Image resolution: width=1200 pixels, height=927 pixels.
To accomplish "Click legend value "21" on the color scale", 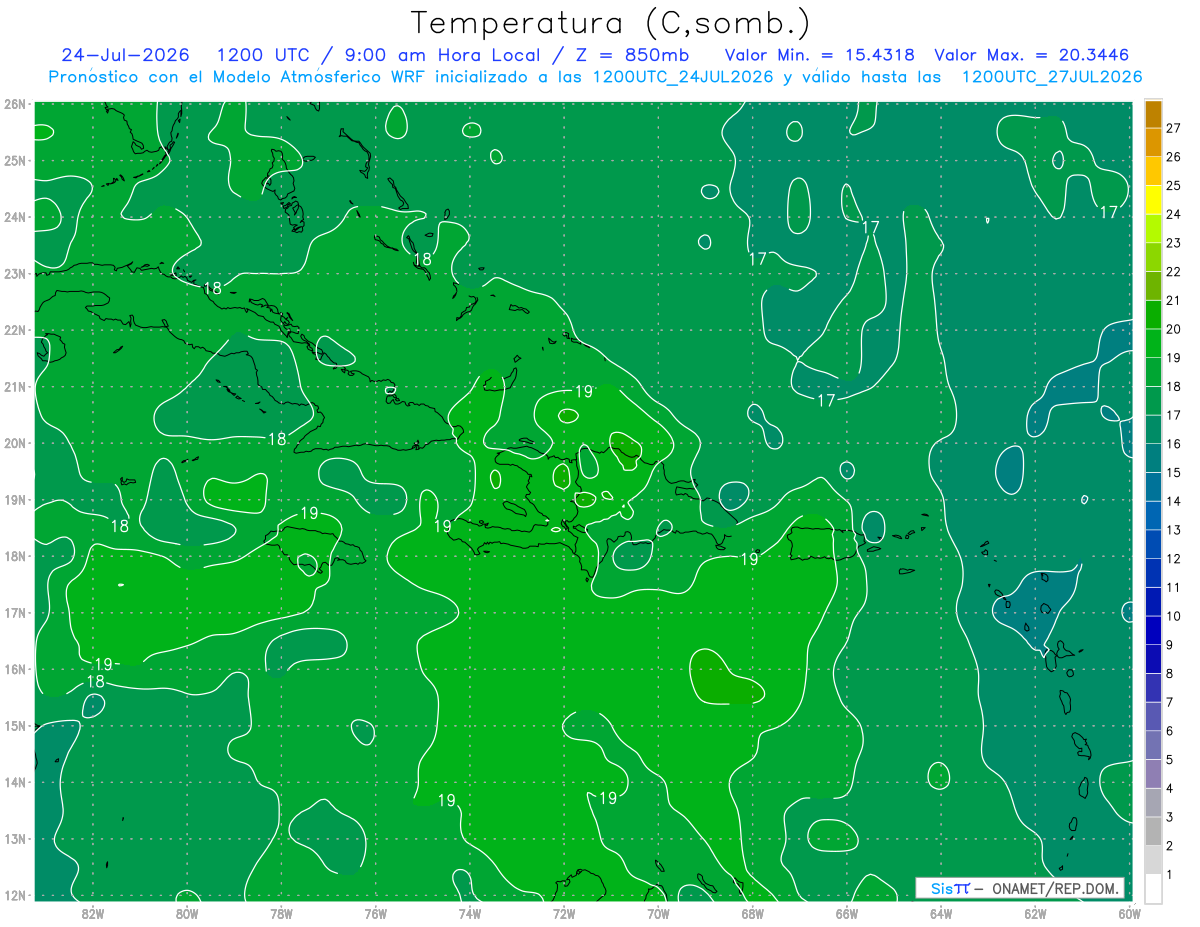I will tap(1174, 300).
